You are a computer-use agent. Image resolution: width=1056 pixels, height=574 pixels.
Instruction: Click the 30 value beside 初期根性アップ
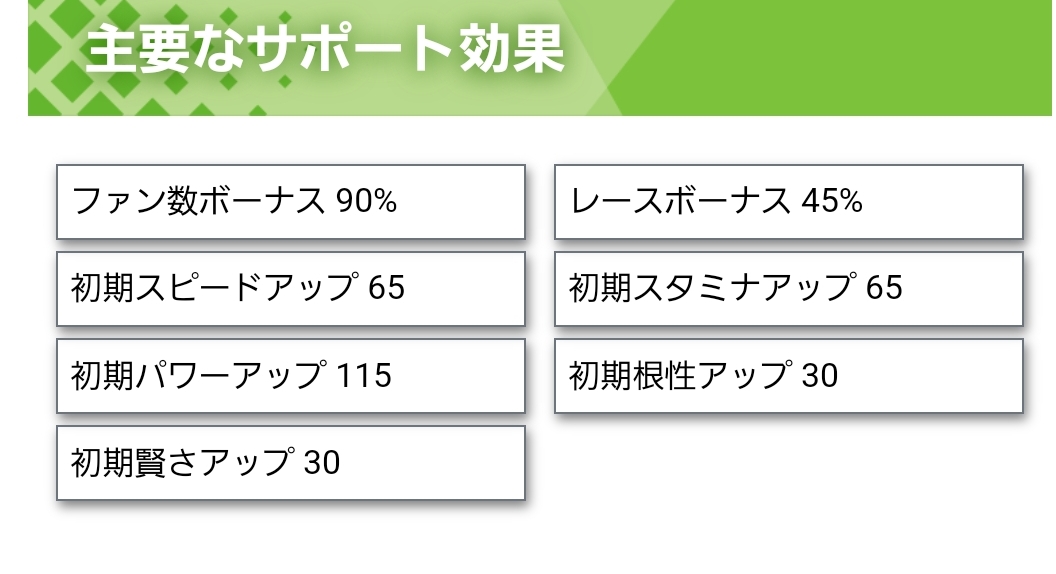[x=820, y=376]
